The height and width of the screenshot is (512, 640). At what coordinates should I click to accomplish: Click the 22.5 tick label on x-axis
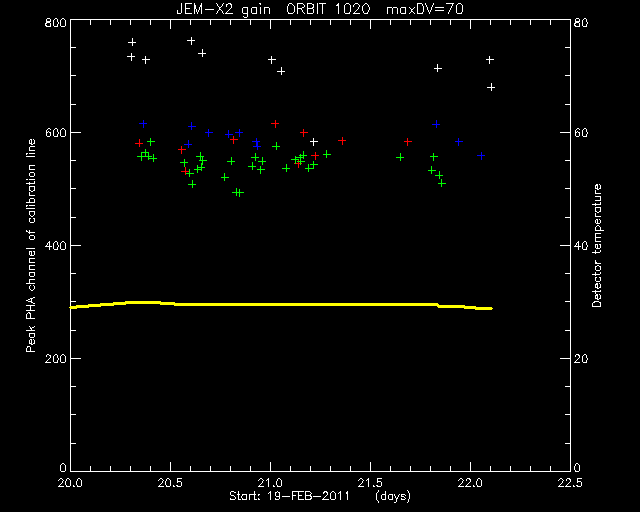(x=570, y=483)
